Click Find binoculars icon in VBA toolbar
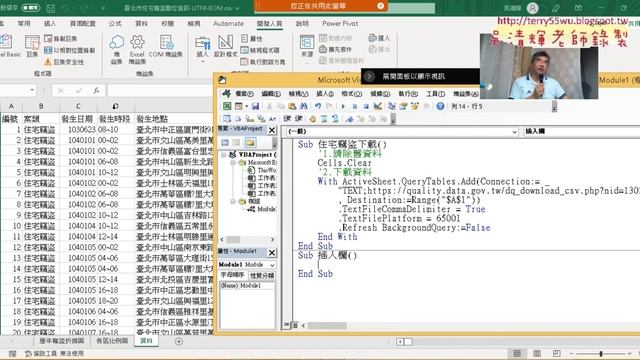Image resolution: width=640 pixels, height=360 pixels. 304,106
